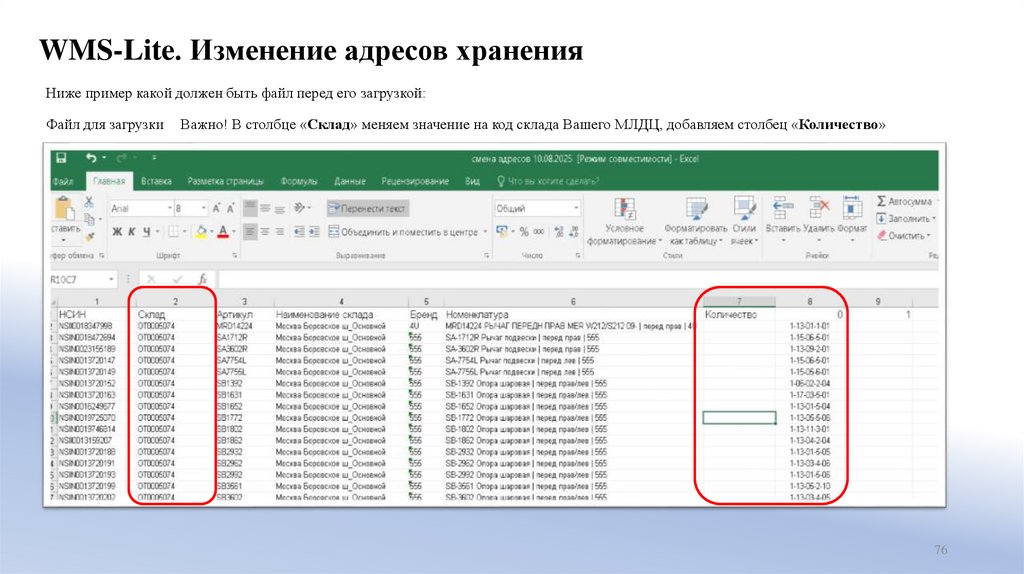Open dropdown arrow next to merge and center

point(485,232)
